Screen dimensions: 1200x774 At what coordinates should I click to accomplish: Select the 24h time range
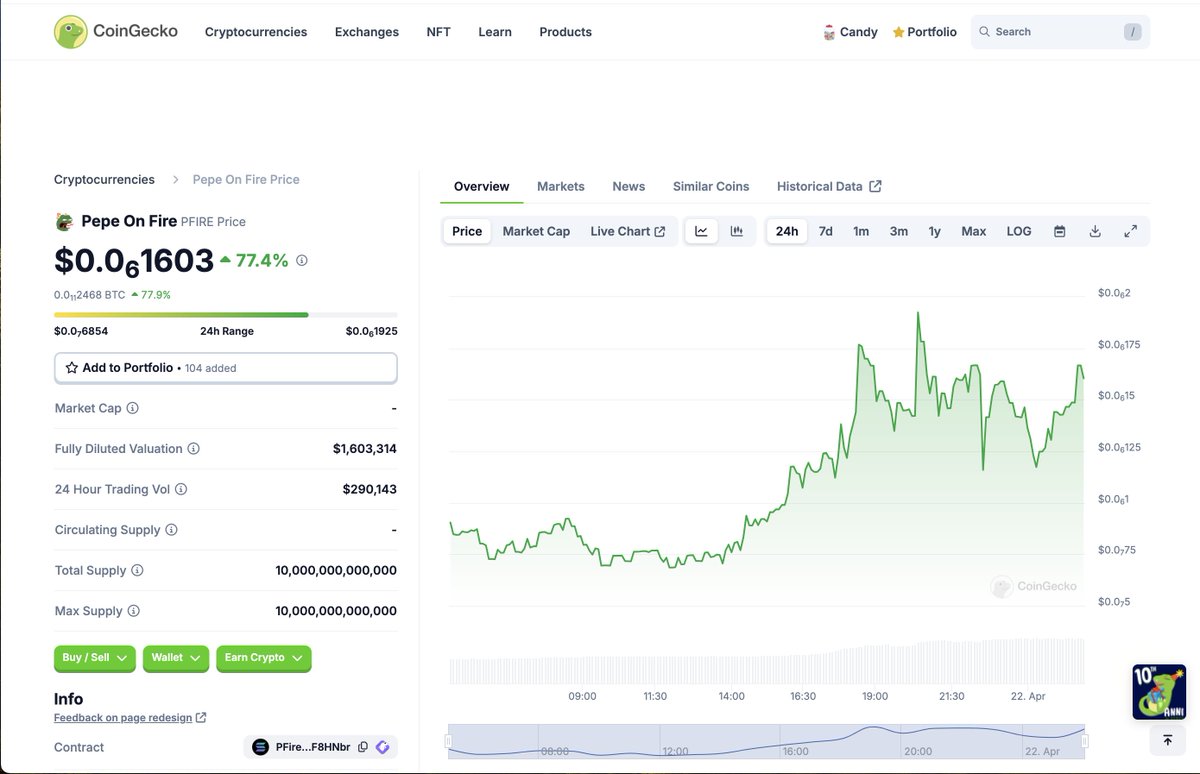point(787,231)
